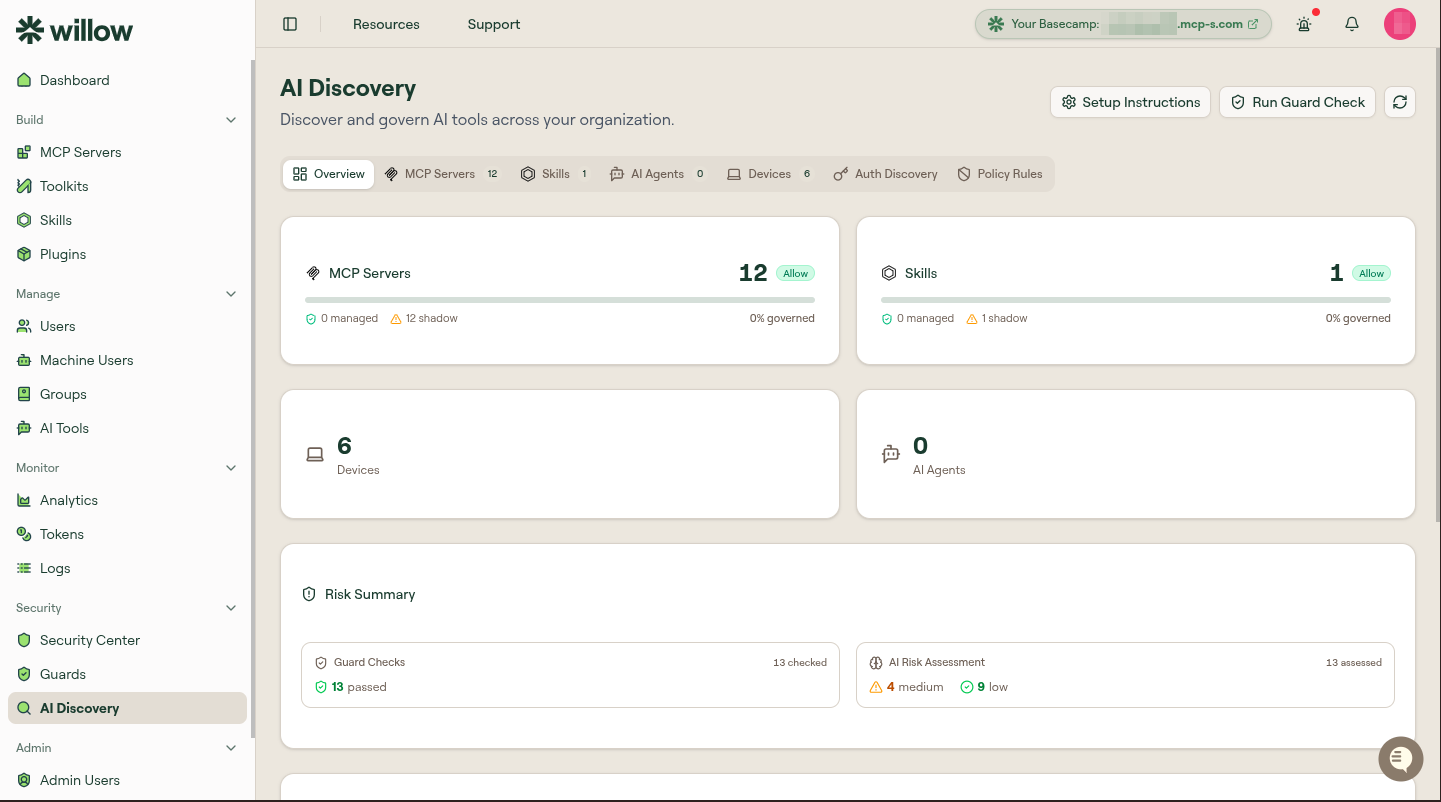The height and width of the screenshot is (802, 1441).
Task: Click the Logs list icon
Action: (24, 568)
